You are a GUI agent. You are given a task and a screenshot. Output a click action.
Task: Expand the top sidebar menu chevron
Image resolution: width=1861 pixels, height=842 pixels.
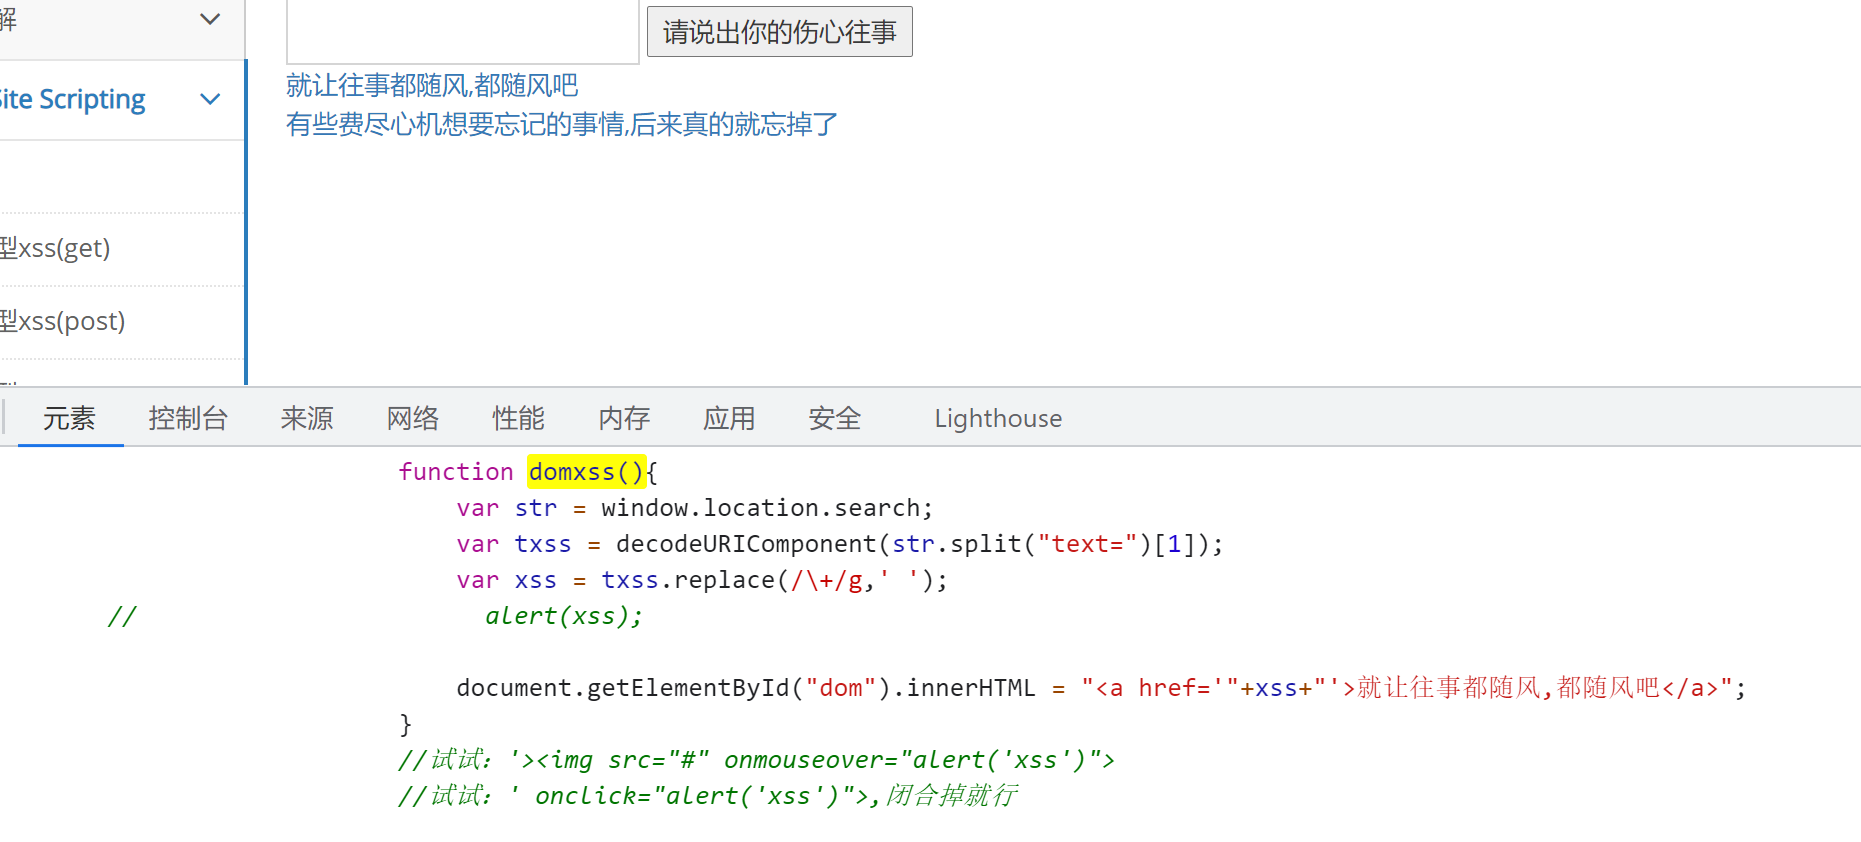[210, 19]
